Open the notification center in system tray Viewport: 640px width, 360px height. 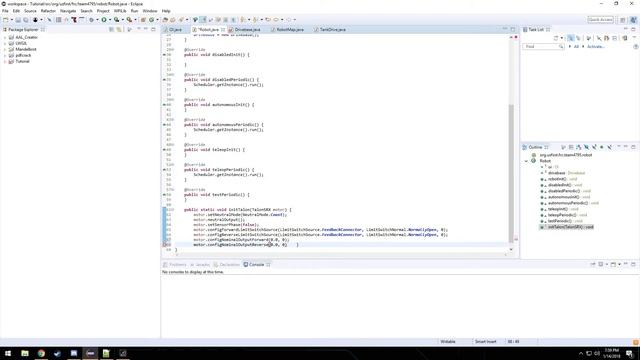[629, 353]
